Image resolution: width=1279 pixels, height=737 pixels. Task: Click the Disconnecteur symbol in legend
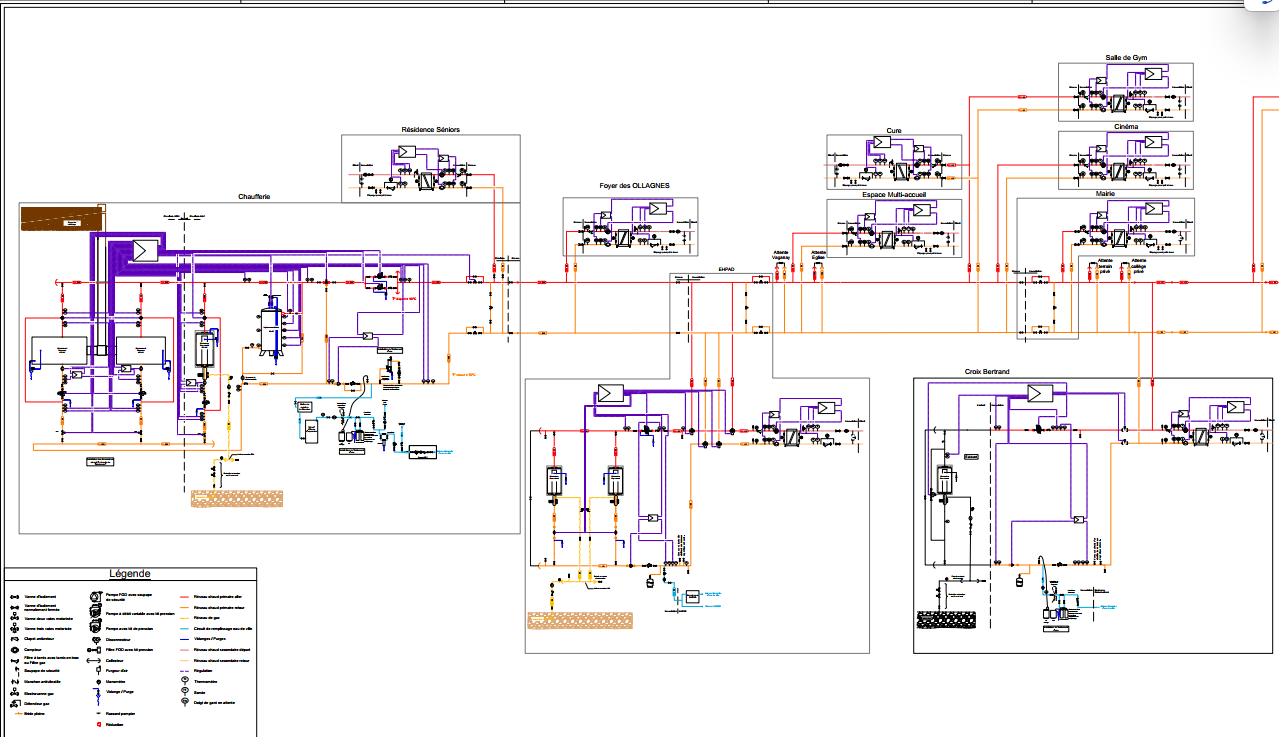(96, 639)
